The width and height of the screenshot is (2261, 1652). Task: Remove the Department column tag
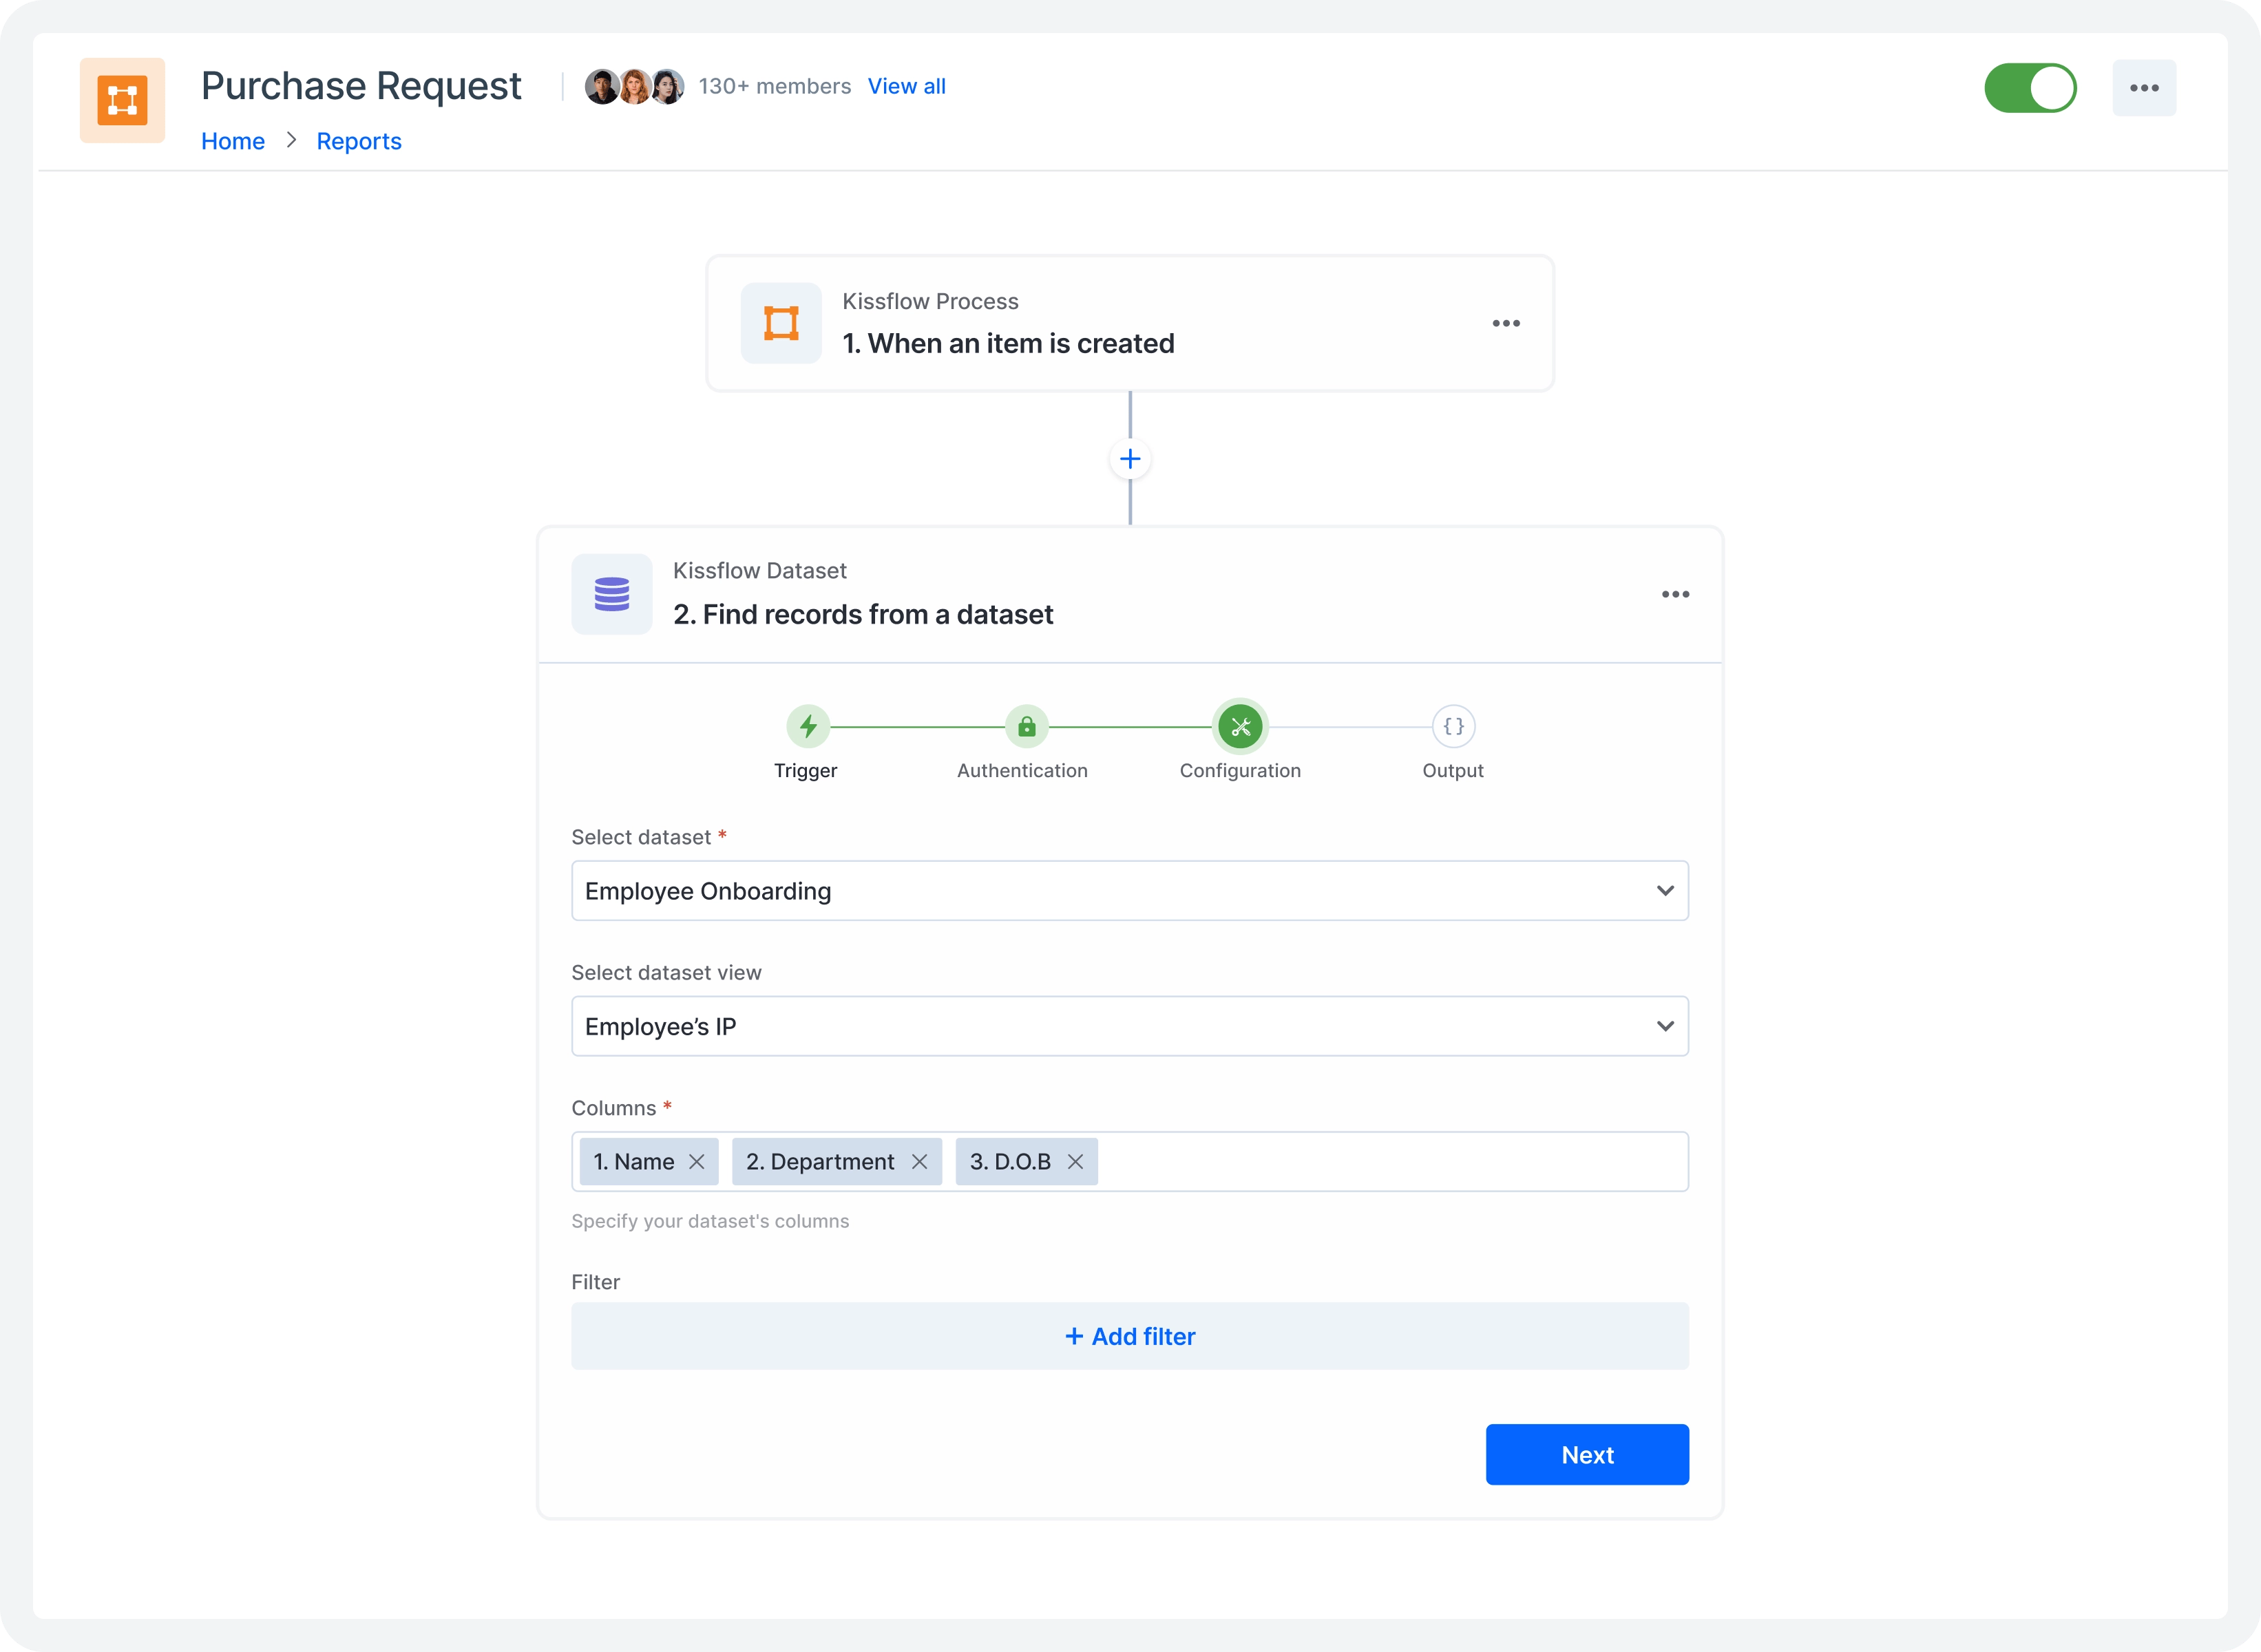pos(922,1161)
